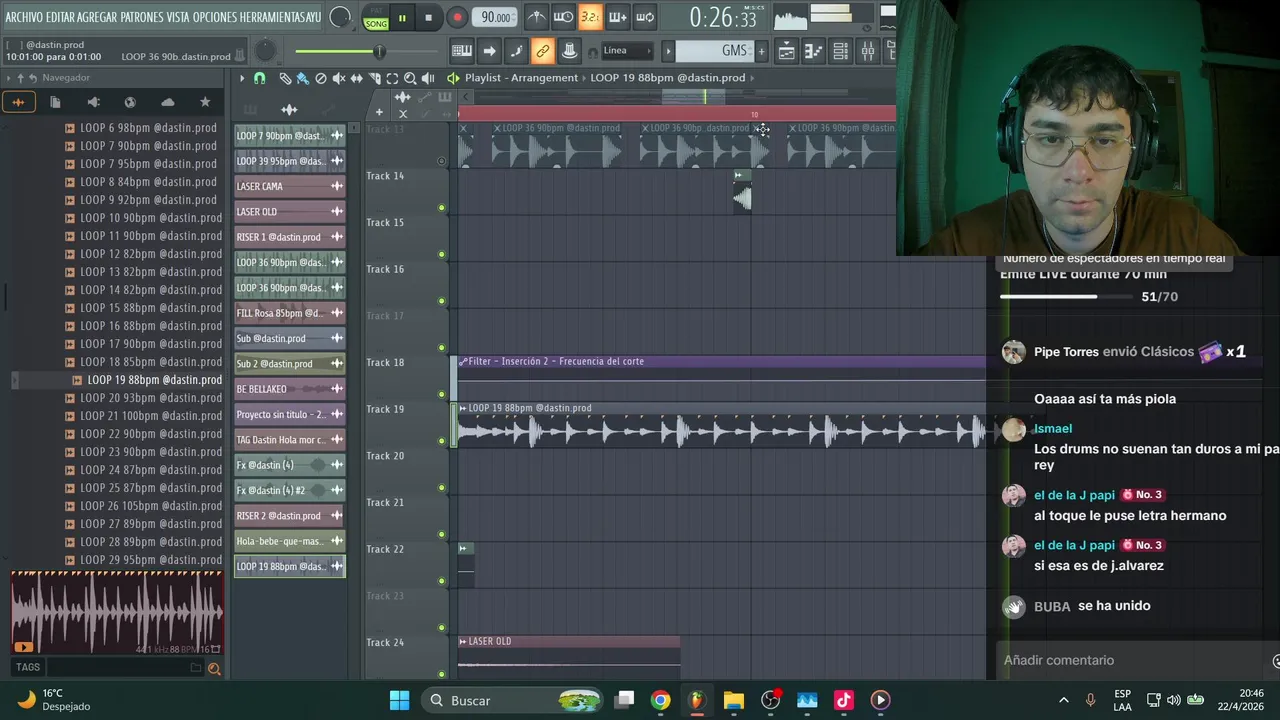
Task: Click the Añadir comentario input field
Action: click(1130, 660)
